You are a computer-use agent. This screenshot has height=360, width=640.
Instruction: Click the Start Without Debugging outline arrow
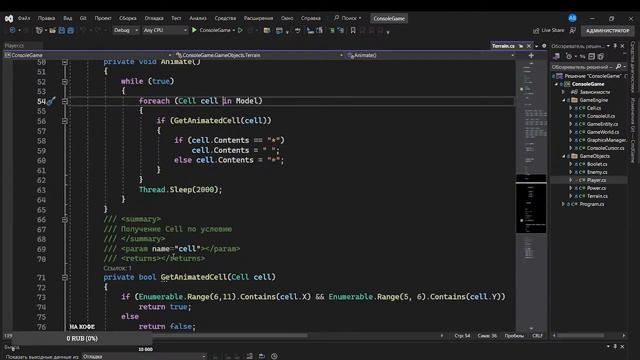pyautogui.click(x=240, y=30)
